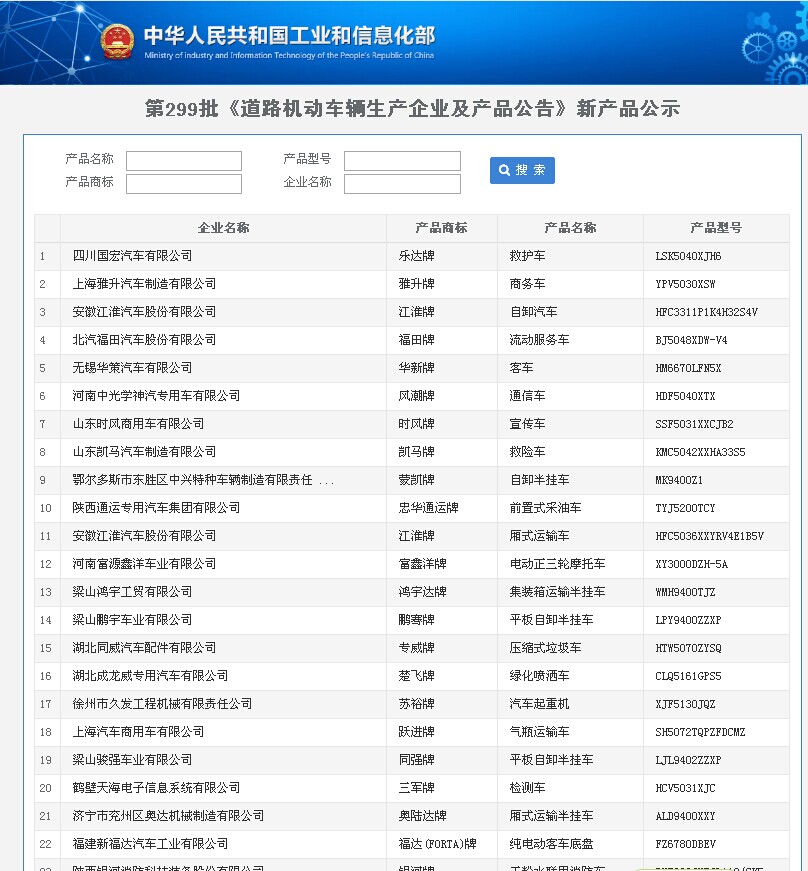This screenshot has width=808, height=871.
Task: Click the national emblem logo in the header
Action: [x=117, y=41]
